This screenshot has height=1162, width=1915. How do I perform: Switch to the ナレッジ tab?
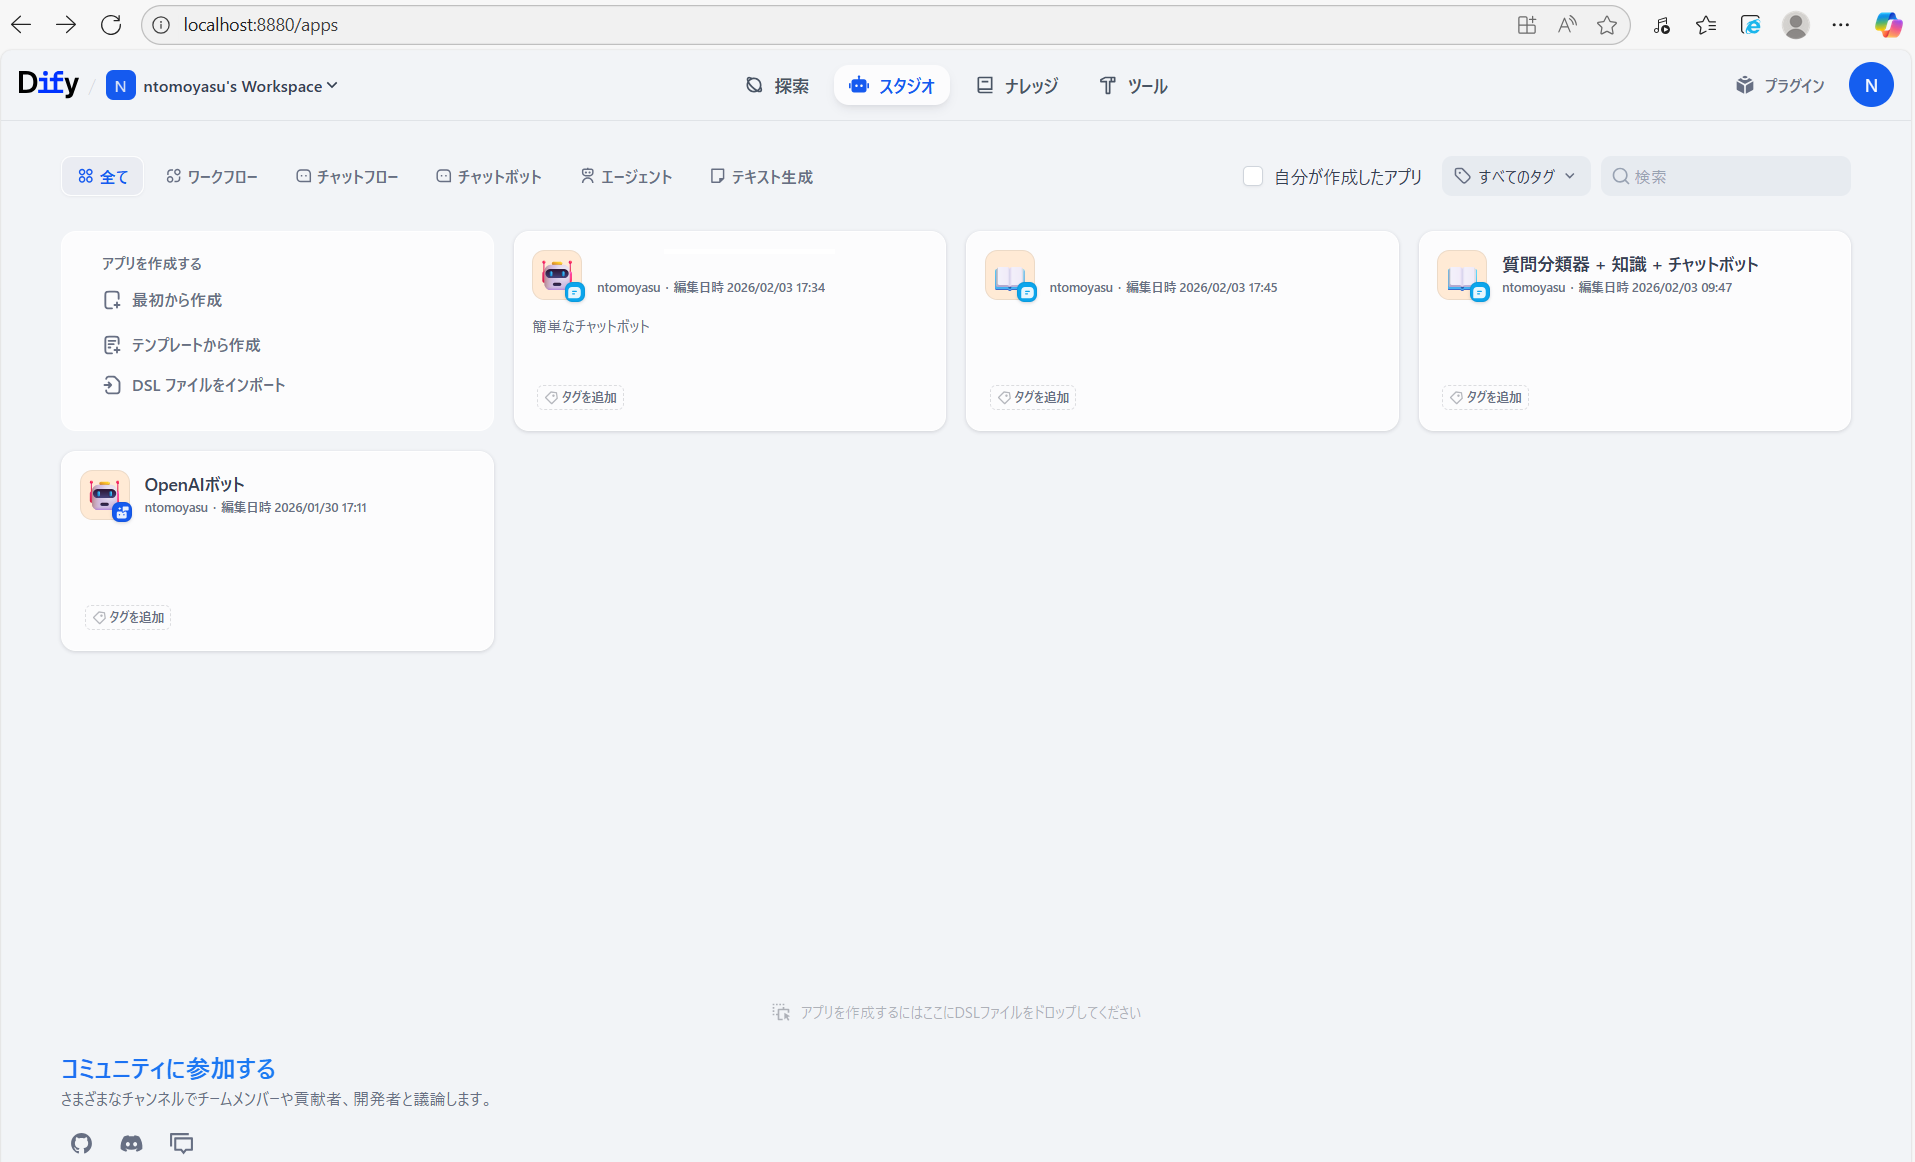click(x=1017, y=86)
